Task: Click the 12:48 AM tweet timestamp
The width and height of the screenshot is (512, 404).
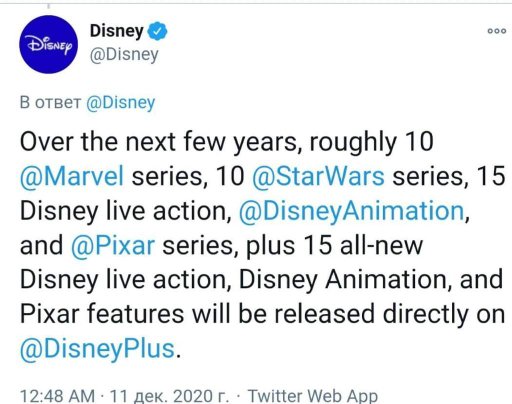Action: [x=57, y=396]
